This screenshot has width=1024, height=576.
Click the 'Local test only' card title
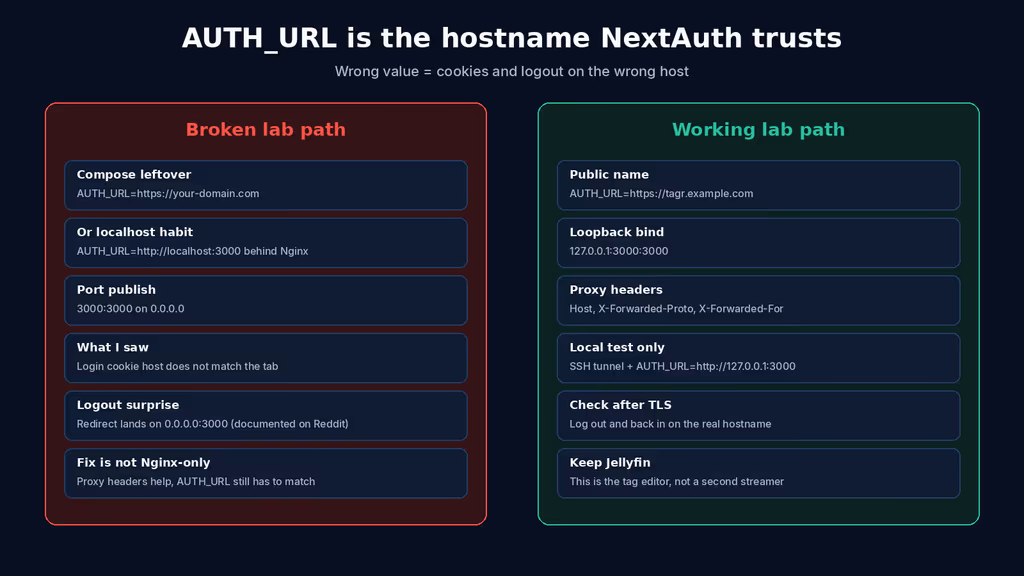[x=616, y=347]
